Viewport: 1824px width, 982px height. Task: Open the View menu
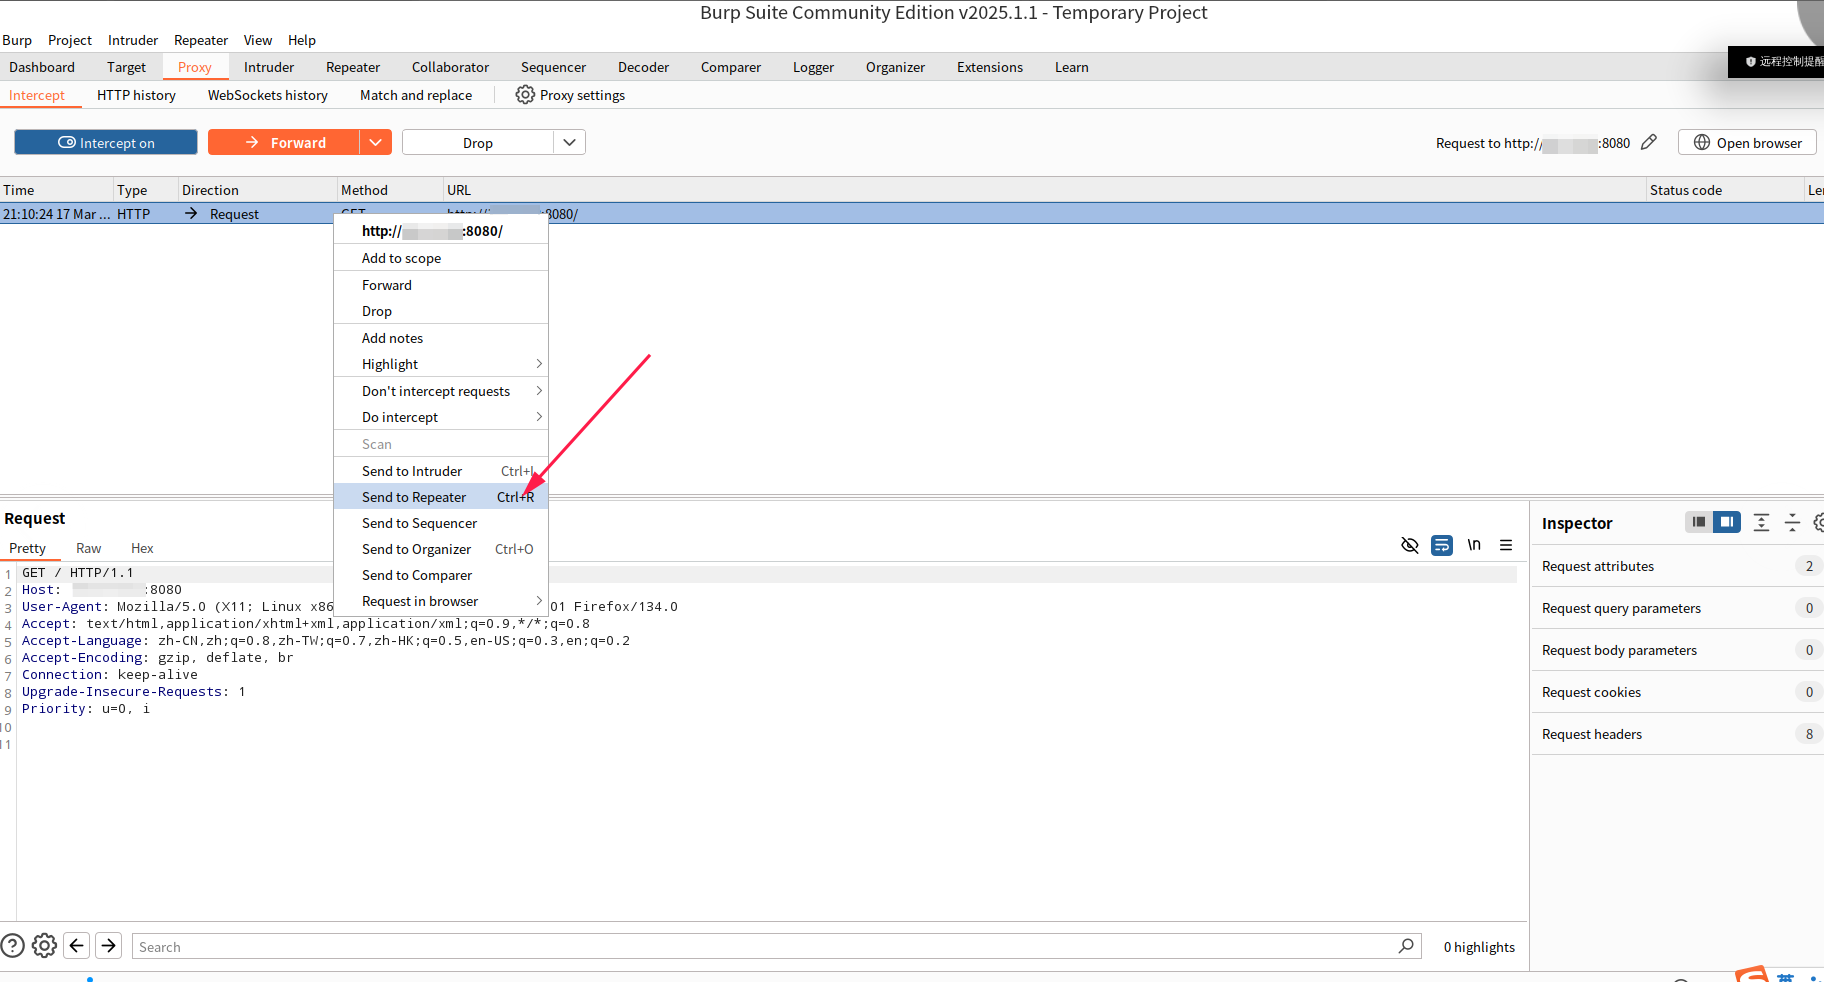click(258, 40)
